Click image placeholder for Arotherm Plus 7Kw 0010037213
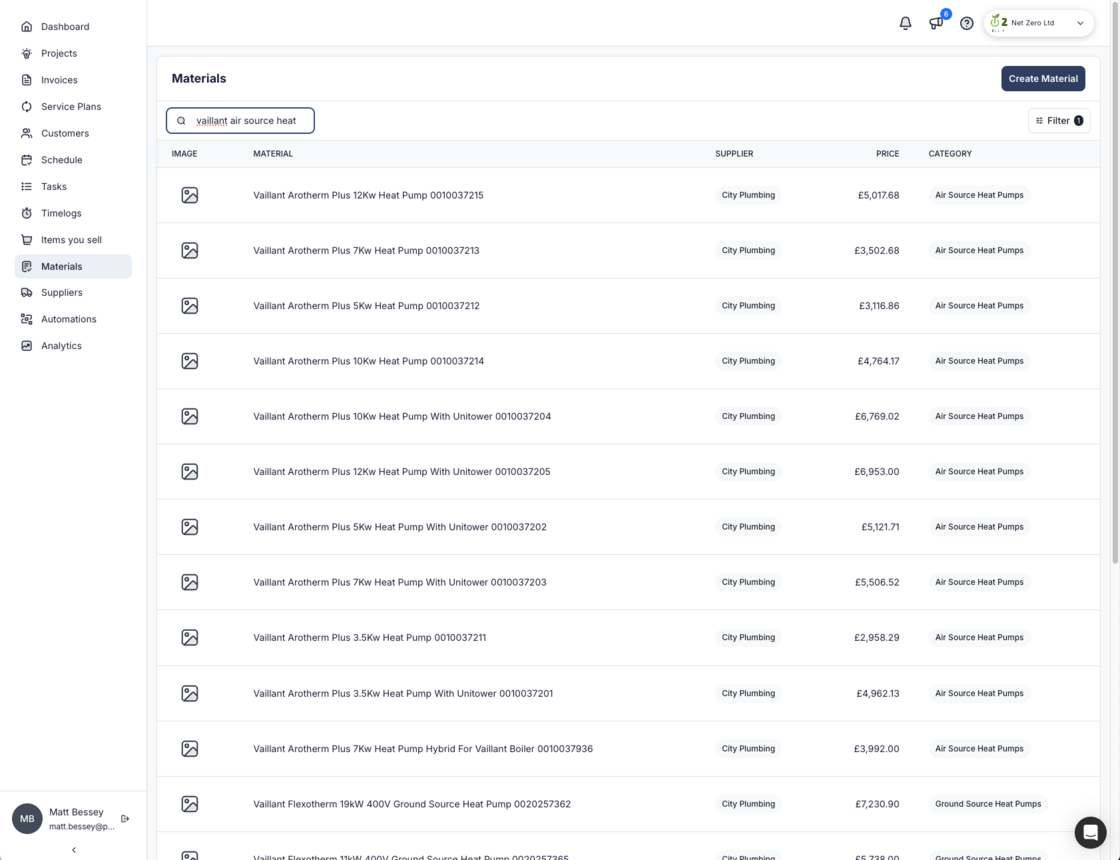This screenshot has height=860, width=1120. 190,251
